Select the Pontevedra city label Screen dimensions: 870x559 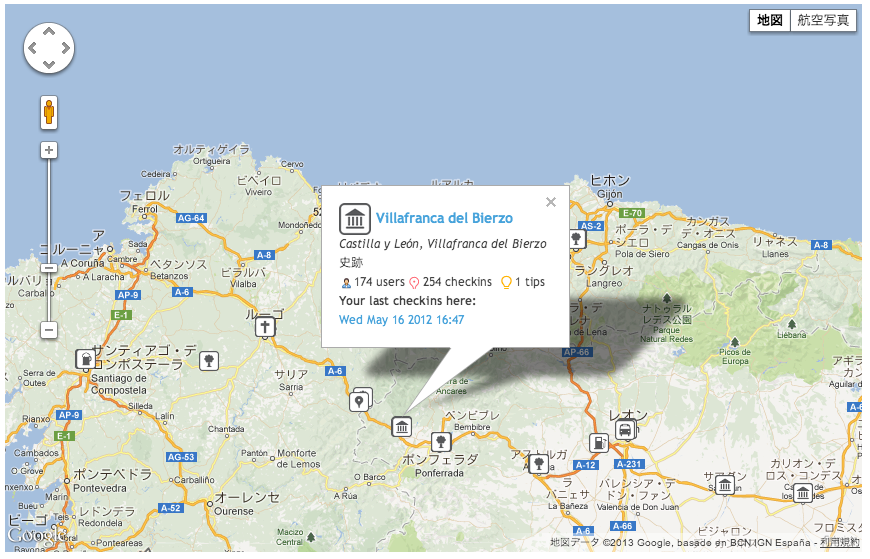pos(99,488)
